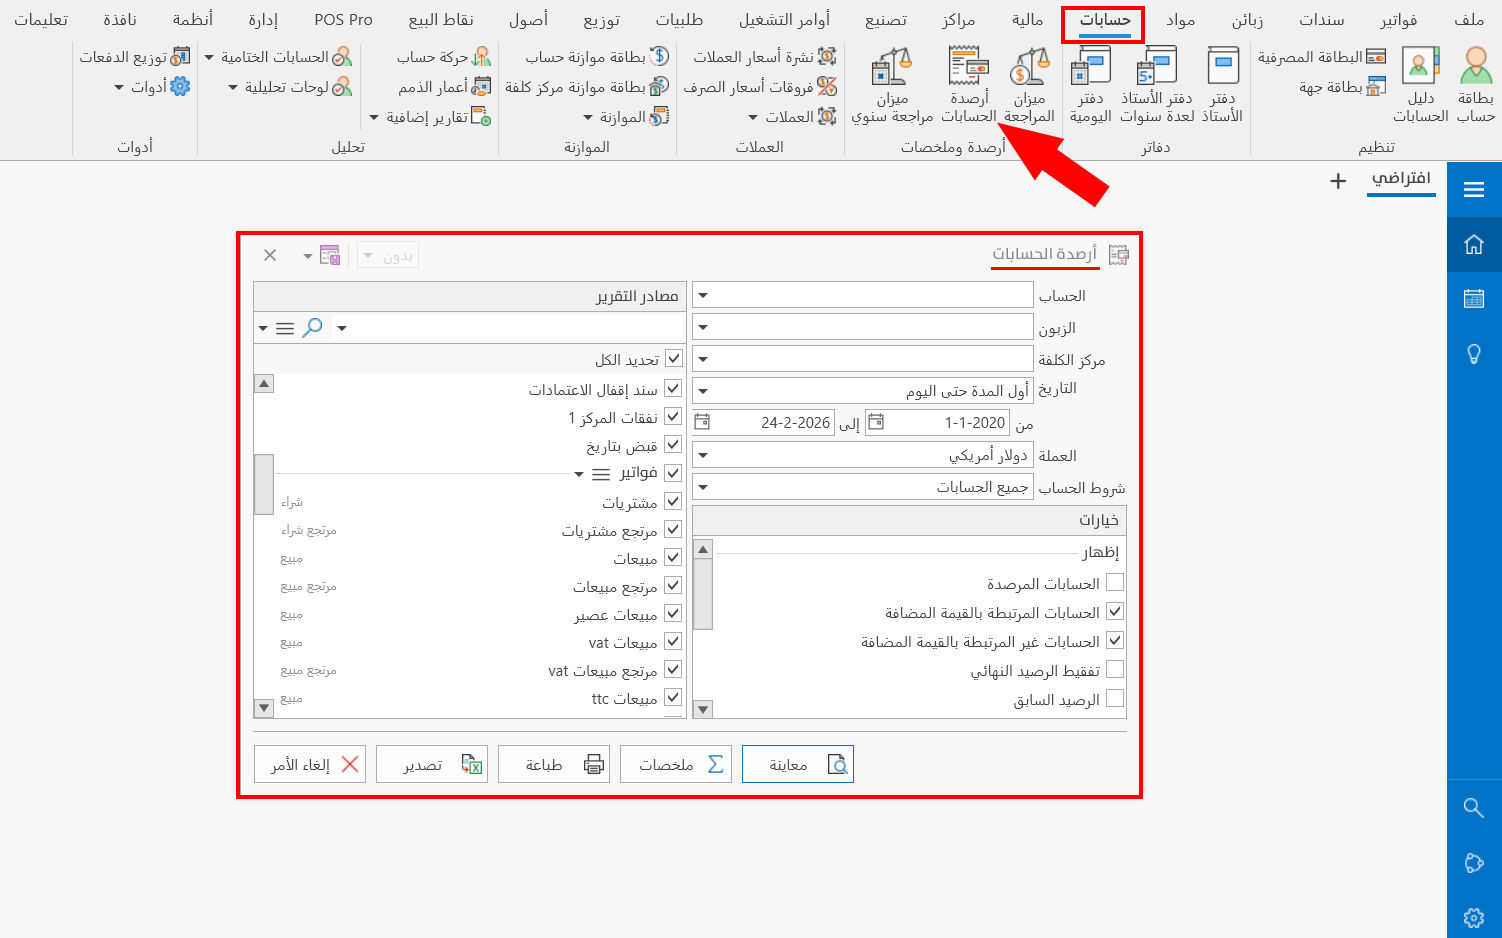Open settings gear at sidebar bottom
Viewport: 1502px width, 938px height.
pos(1474,918)
